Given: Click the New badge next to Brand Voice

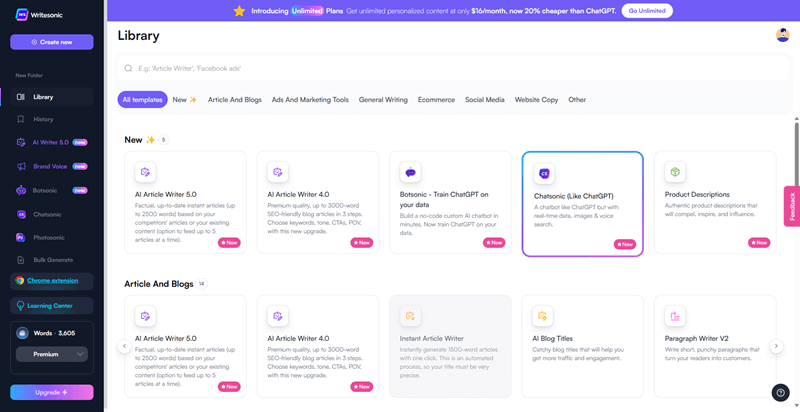Looking at the screenshot, I should click(80, 166).
